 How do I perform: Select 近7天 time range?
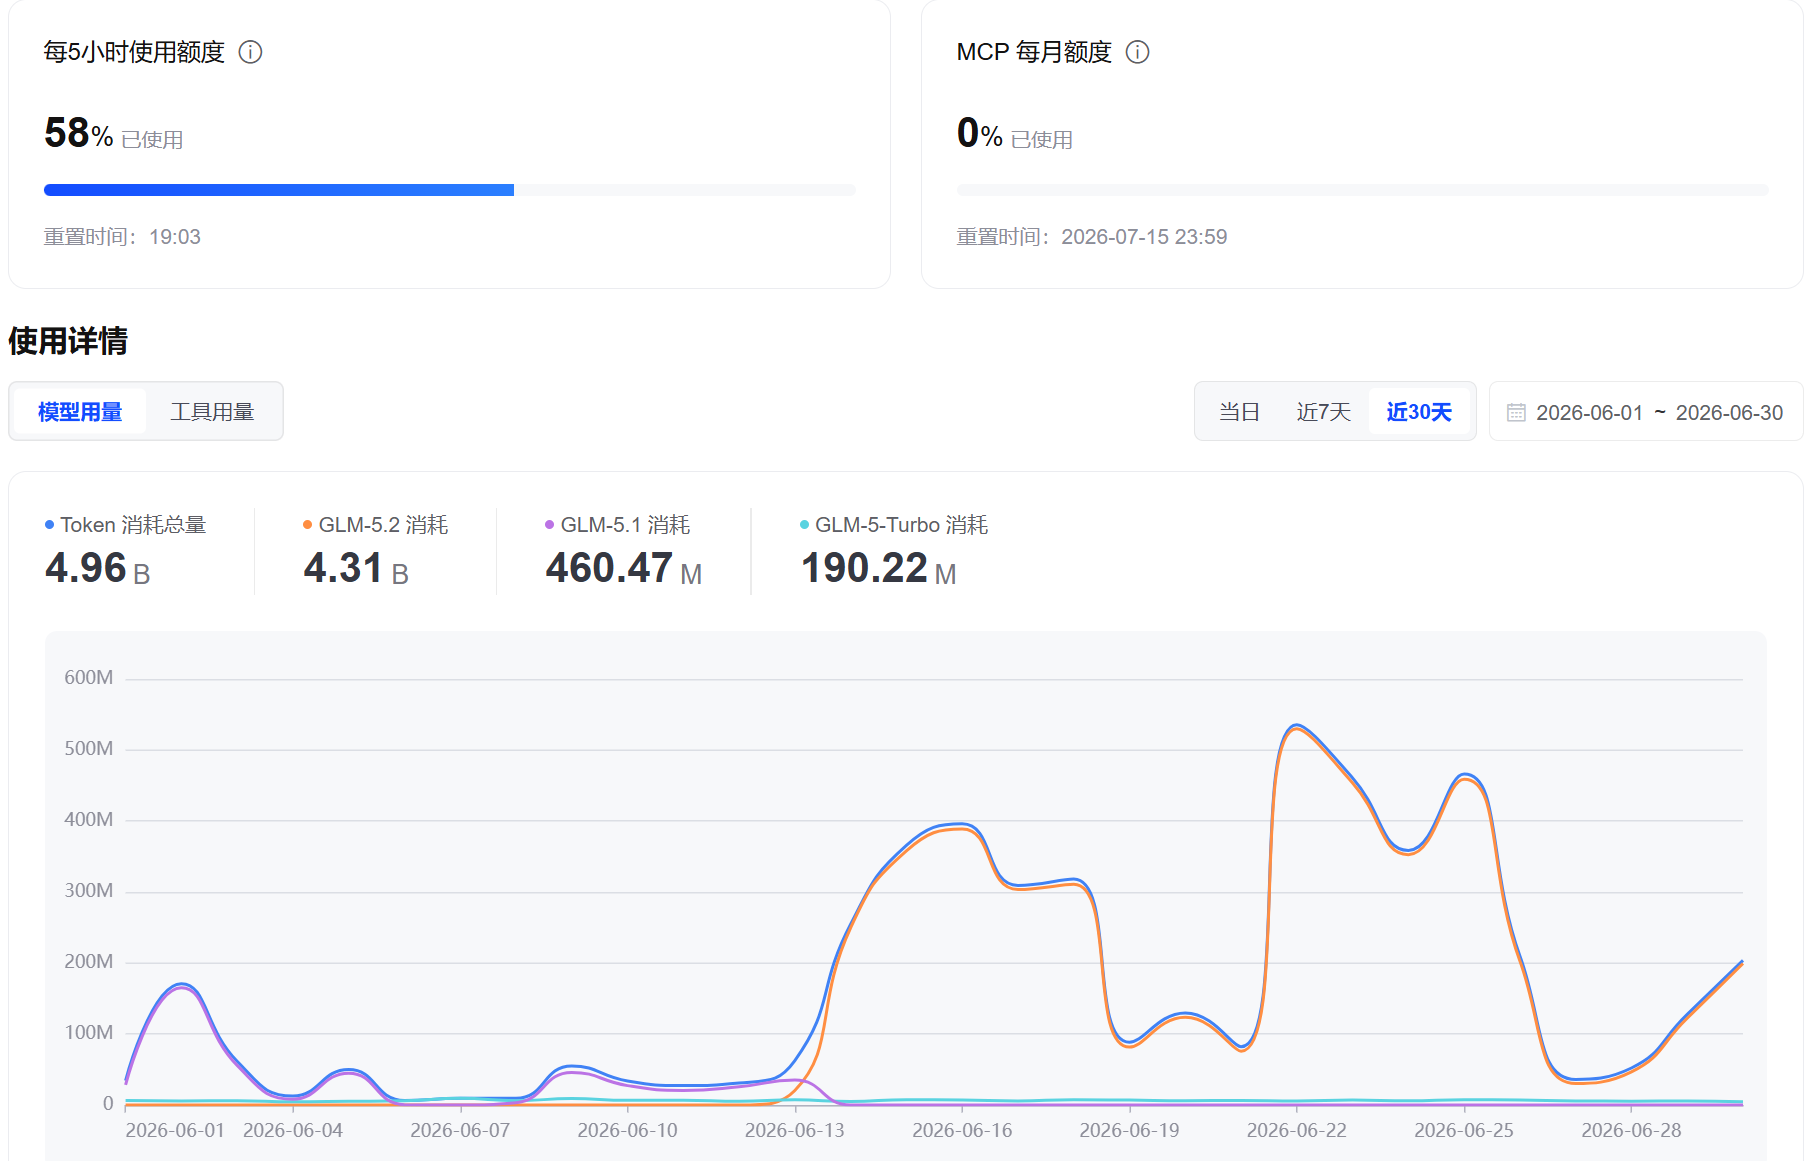pos(1323,412)
